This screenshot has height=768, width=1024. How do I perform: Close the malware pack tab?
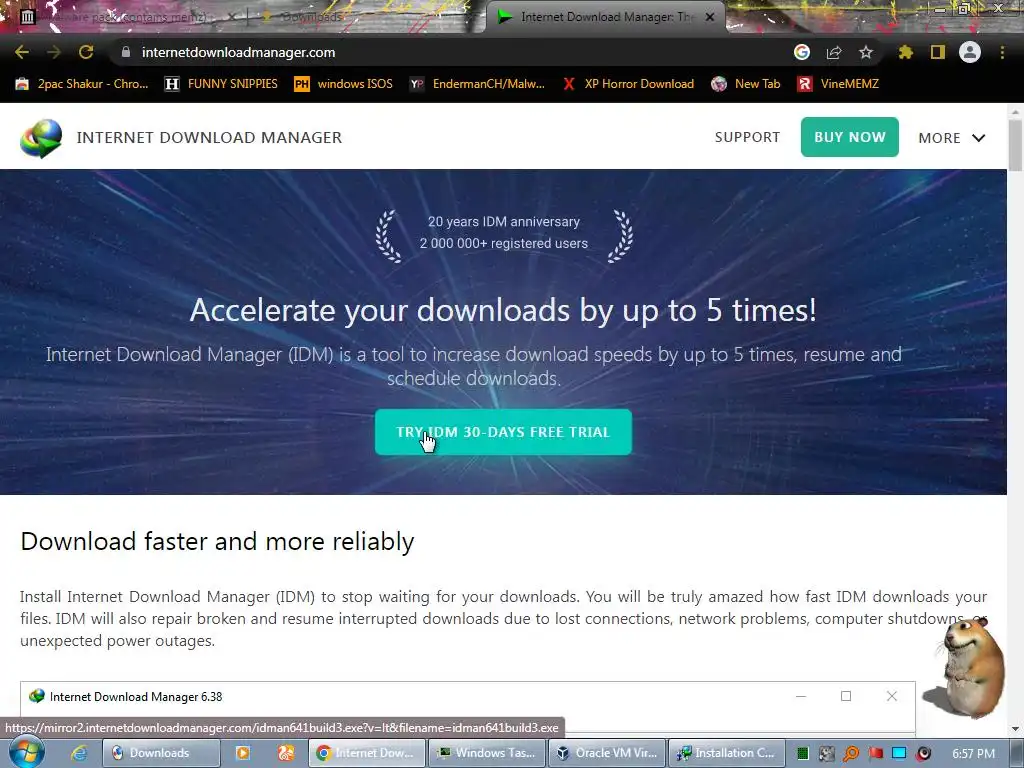[x=232, y=17]
